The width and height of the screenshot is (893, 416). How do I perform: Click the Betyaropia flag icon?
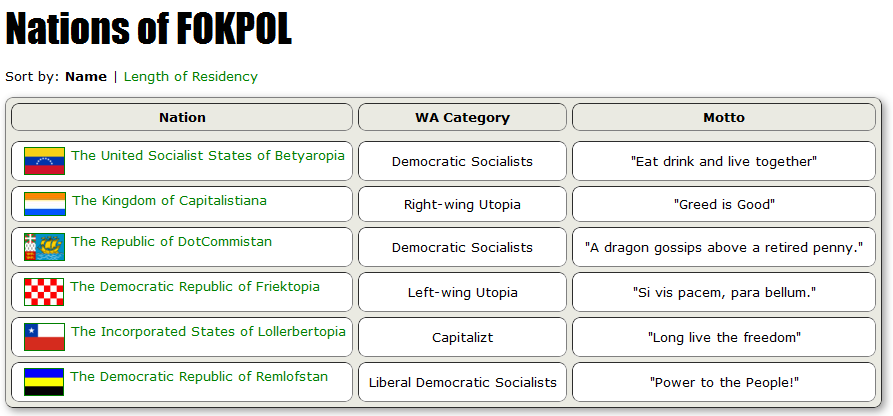click(44, 161)
